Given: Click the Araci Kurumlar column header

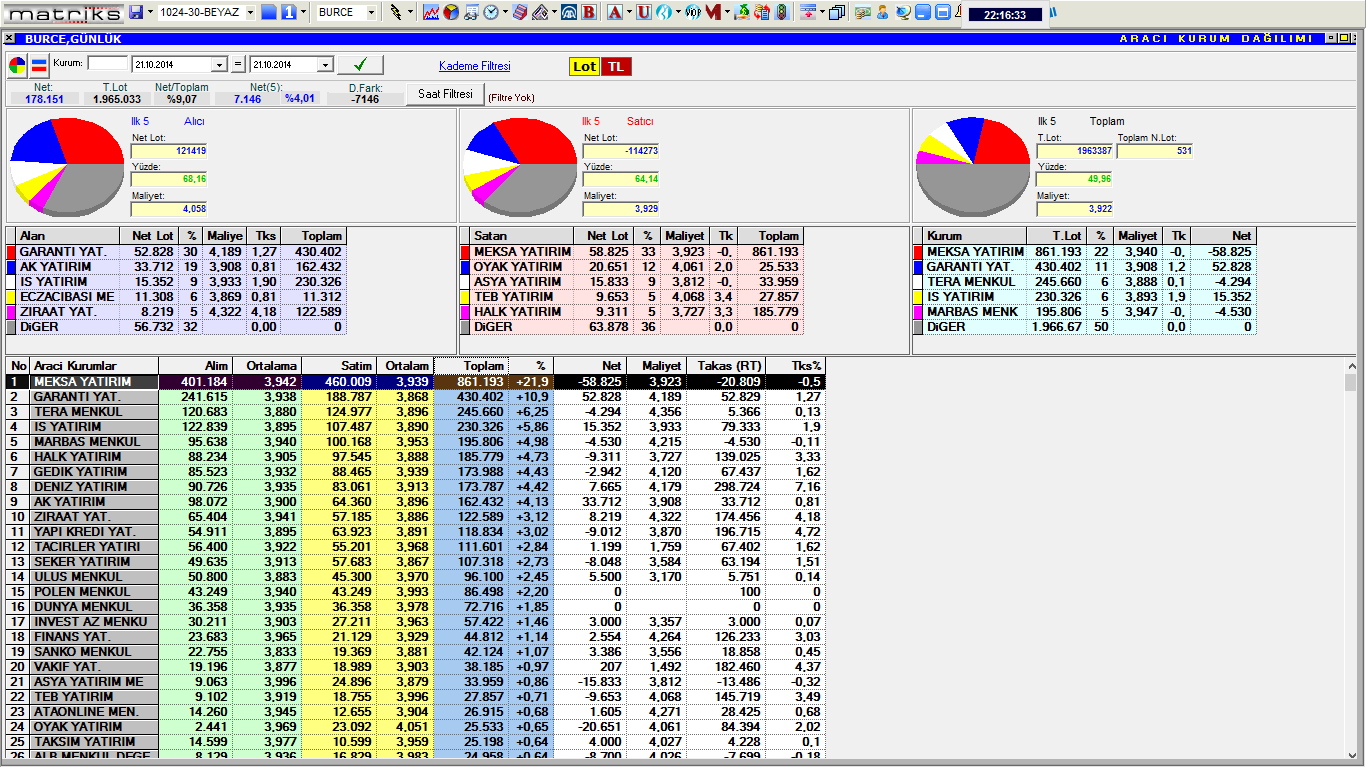Looking at the screenshot, I should pyautogui.click(x=94, y=366).
